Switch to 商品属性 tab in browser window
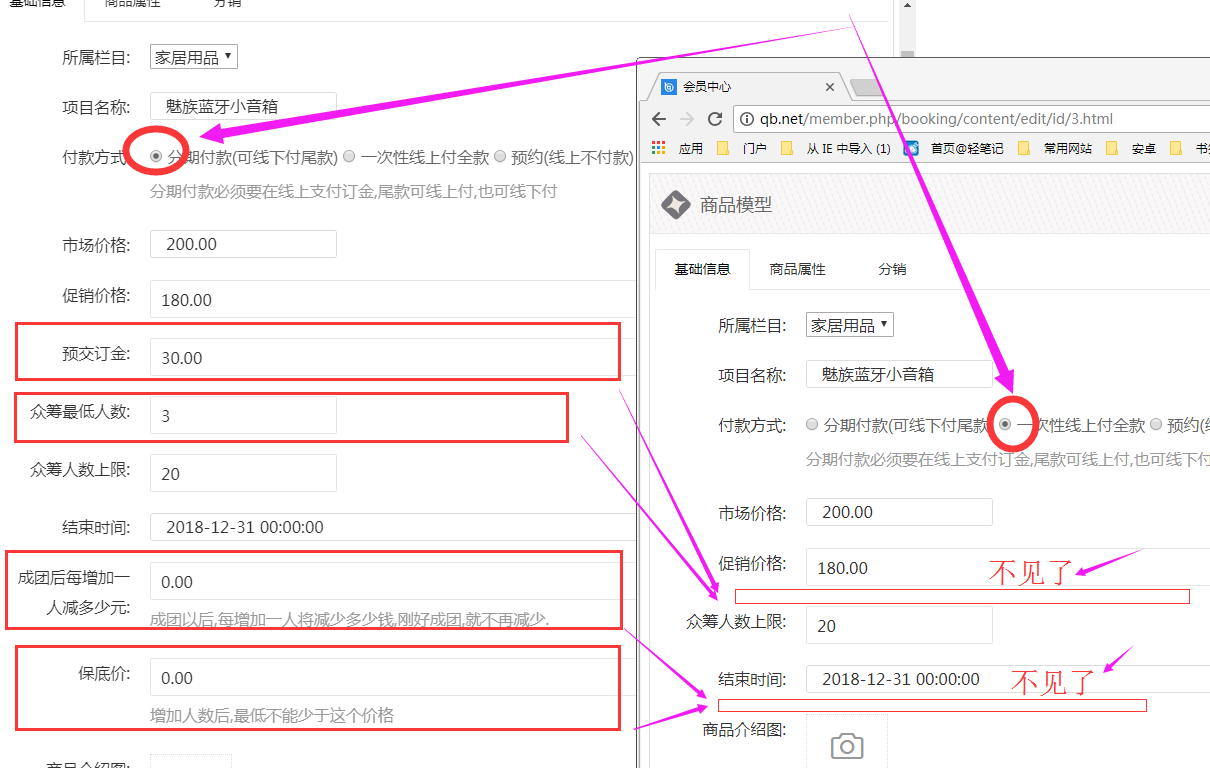1210x768 pixels. (797, 269)
